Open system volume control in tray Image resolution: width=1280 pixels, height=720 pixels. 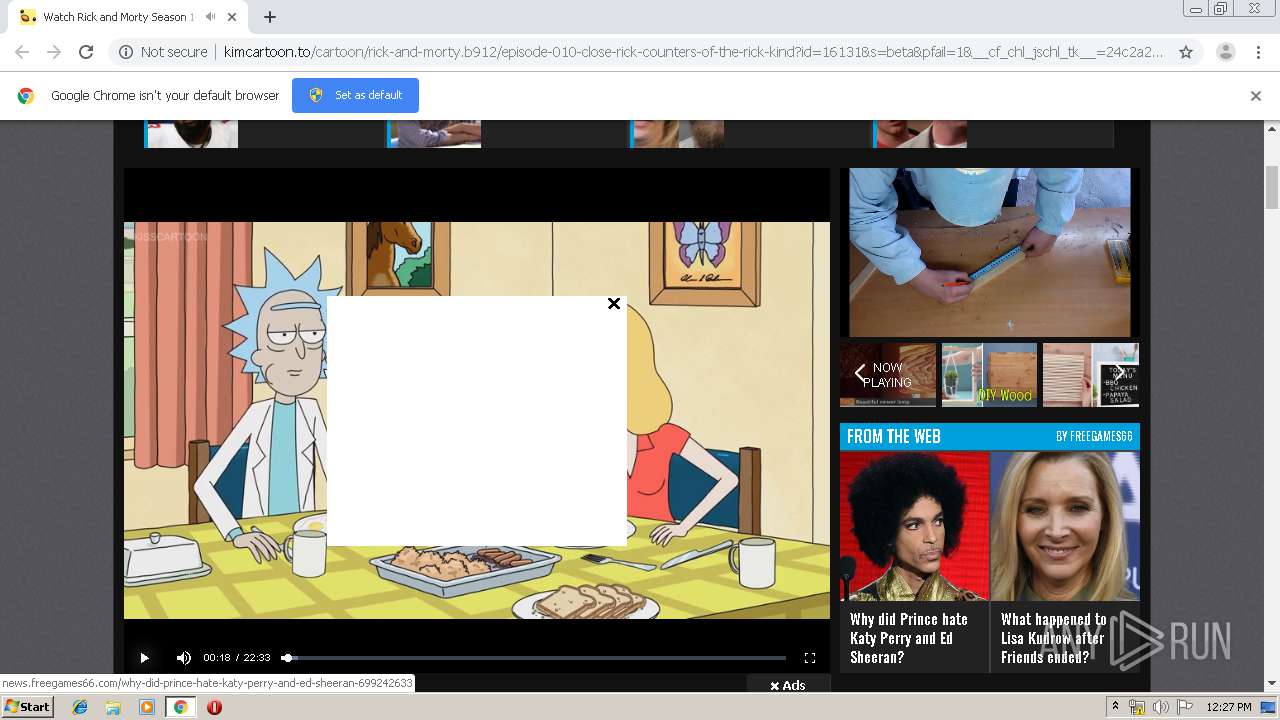[x=1160, y=707]
